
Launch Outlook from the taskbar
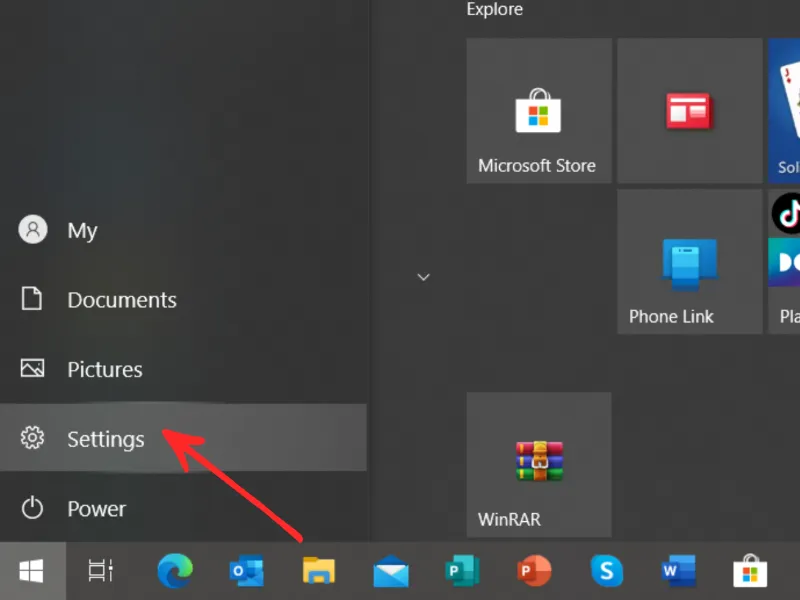pos(247,571)
